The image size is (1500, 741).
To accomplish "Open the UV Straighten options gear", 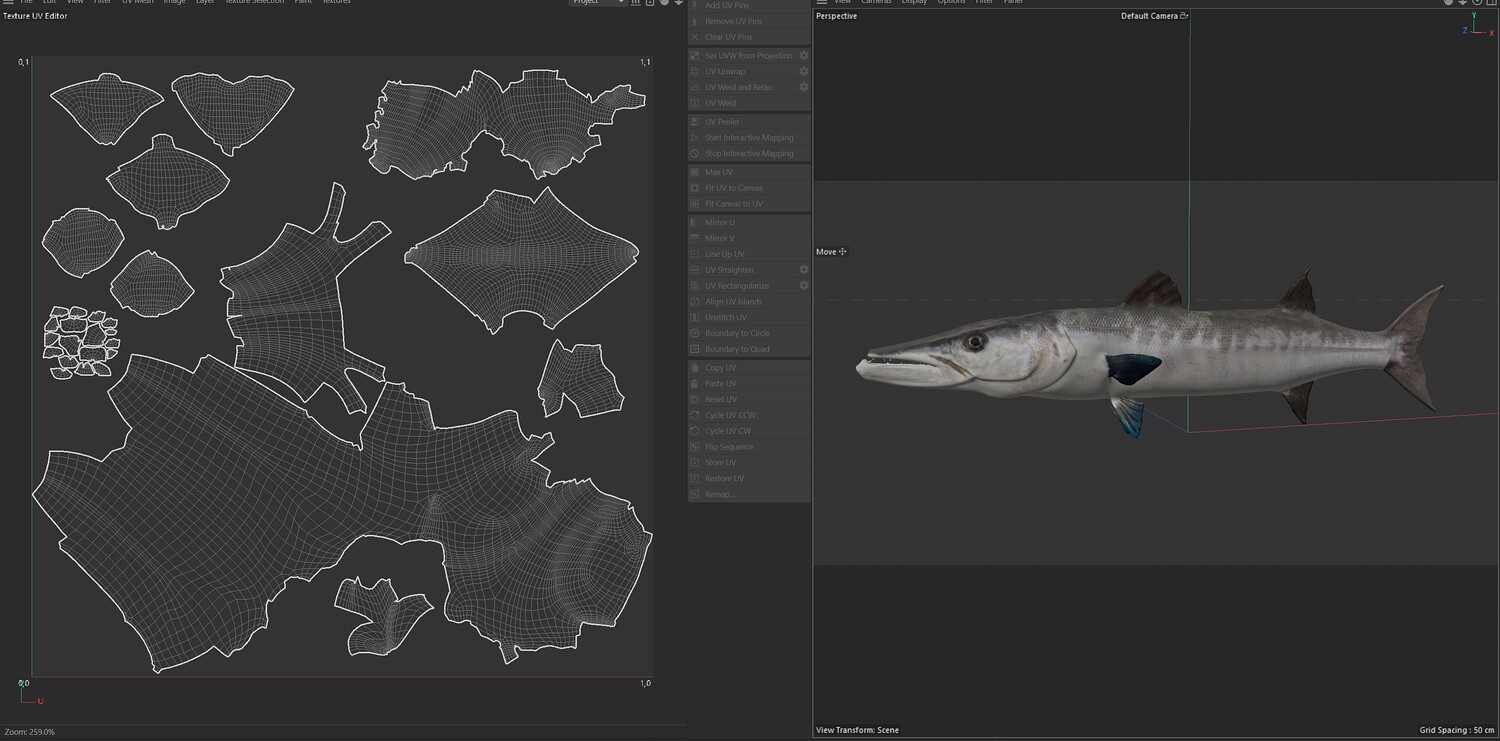I will tap(803, 270).
